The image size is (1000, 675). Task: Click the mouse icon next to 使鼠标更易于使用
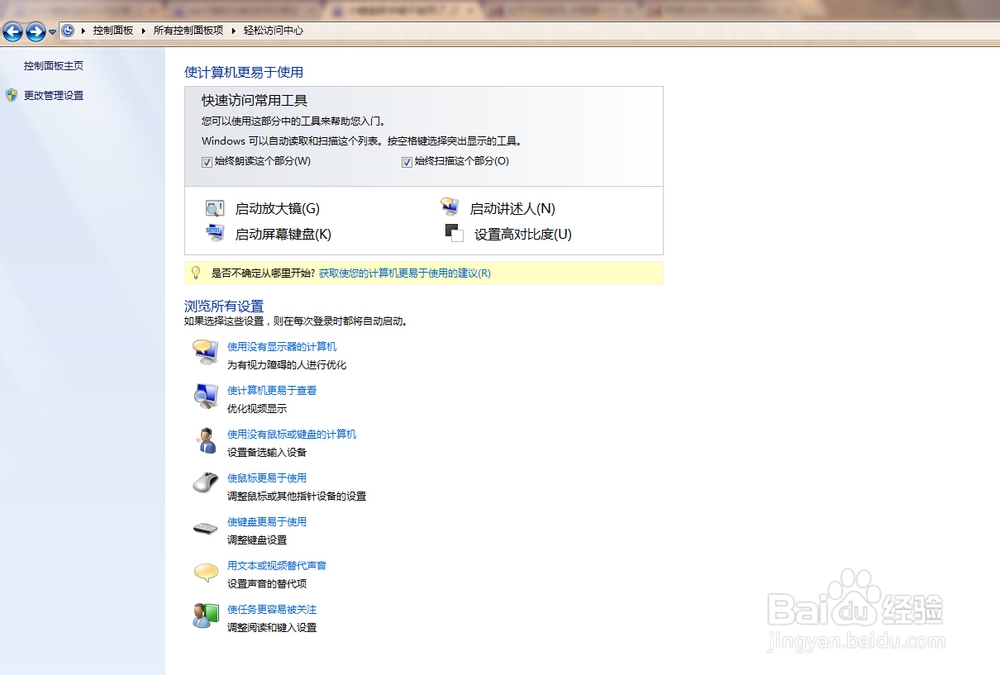coord(205,484)
